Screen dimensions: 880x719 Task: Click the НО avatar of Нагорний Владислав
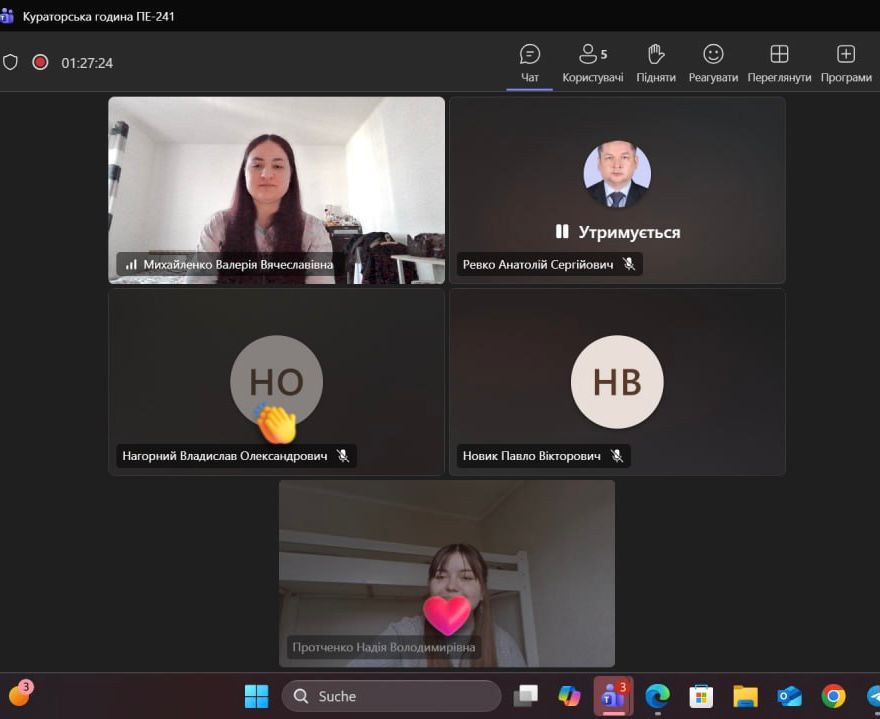(x=276, y=381)
